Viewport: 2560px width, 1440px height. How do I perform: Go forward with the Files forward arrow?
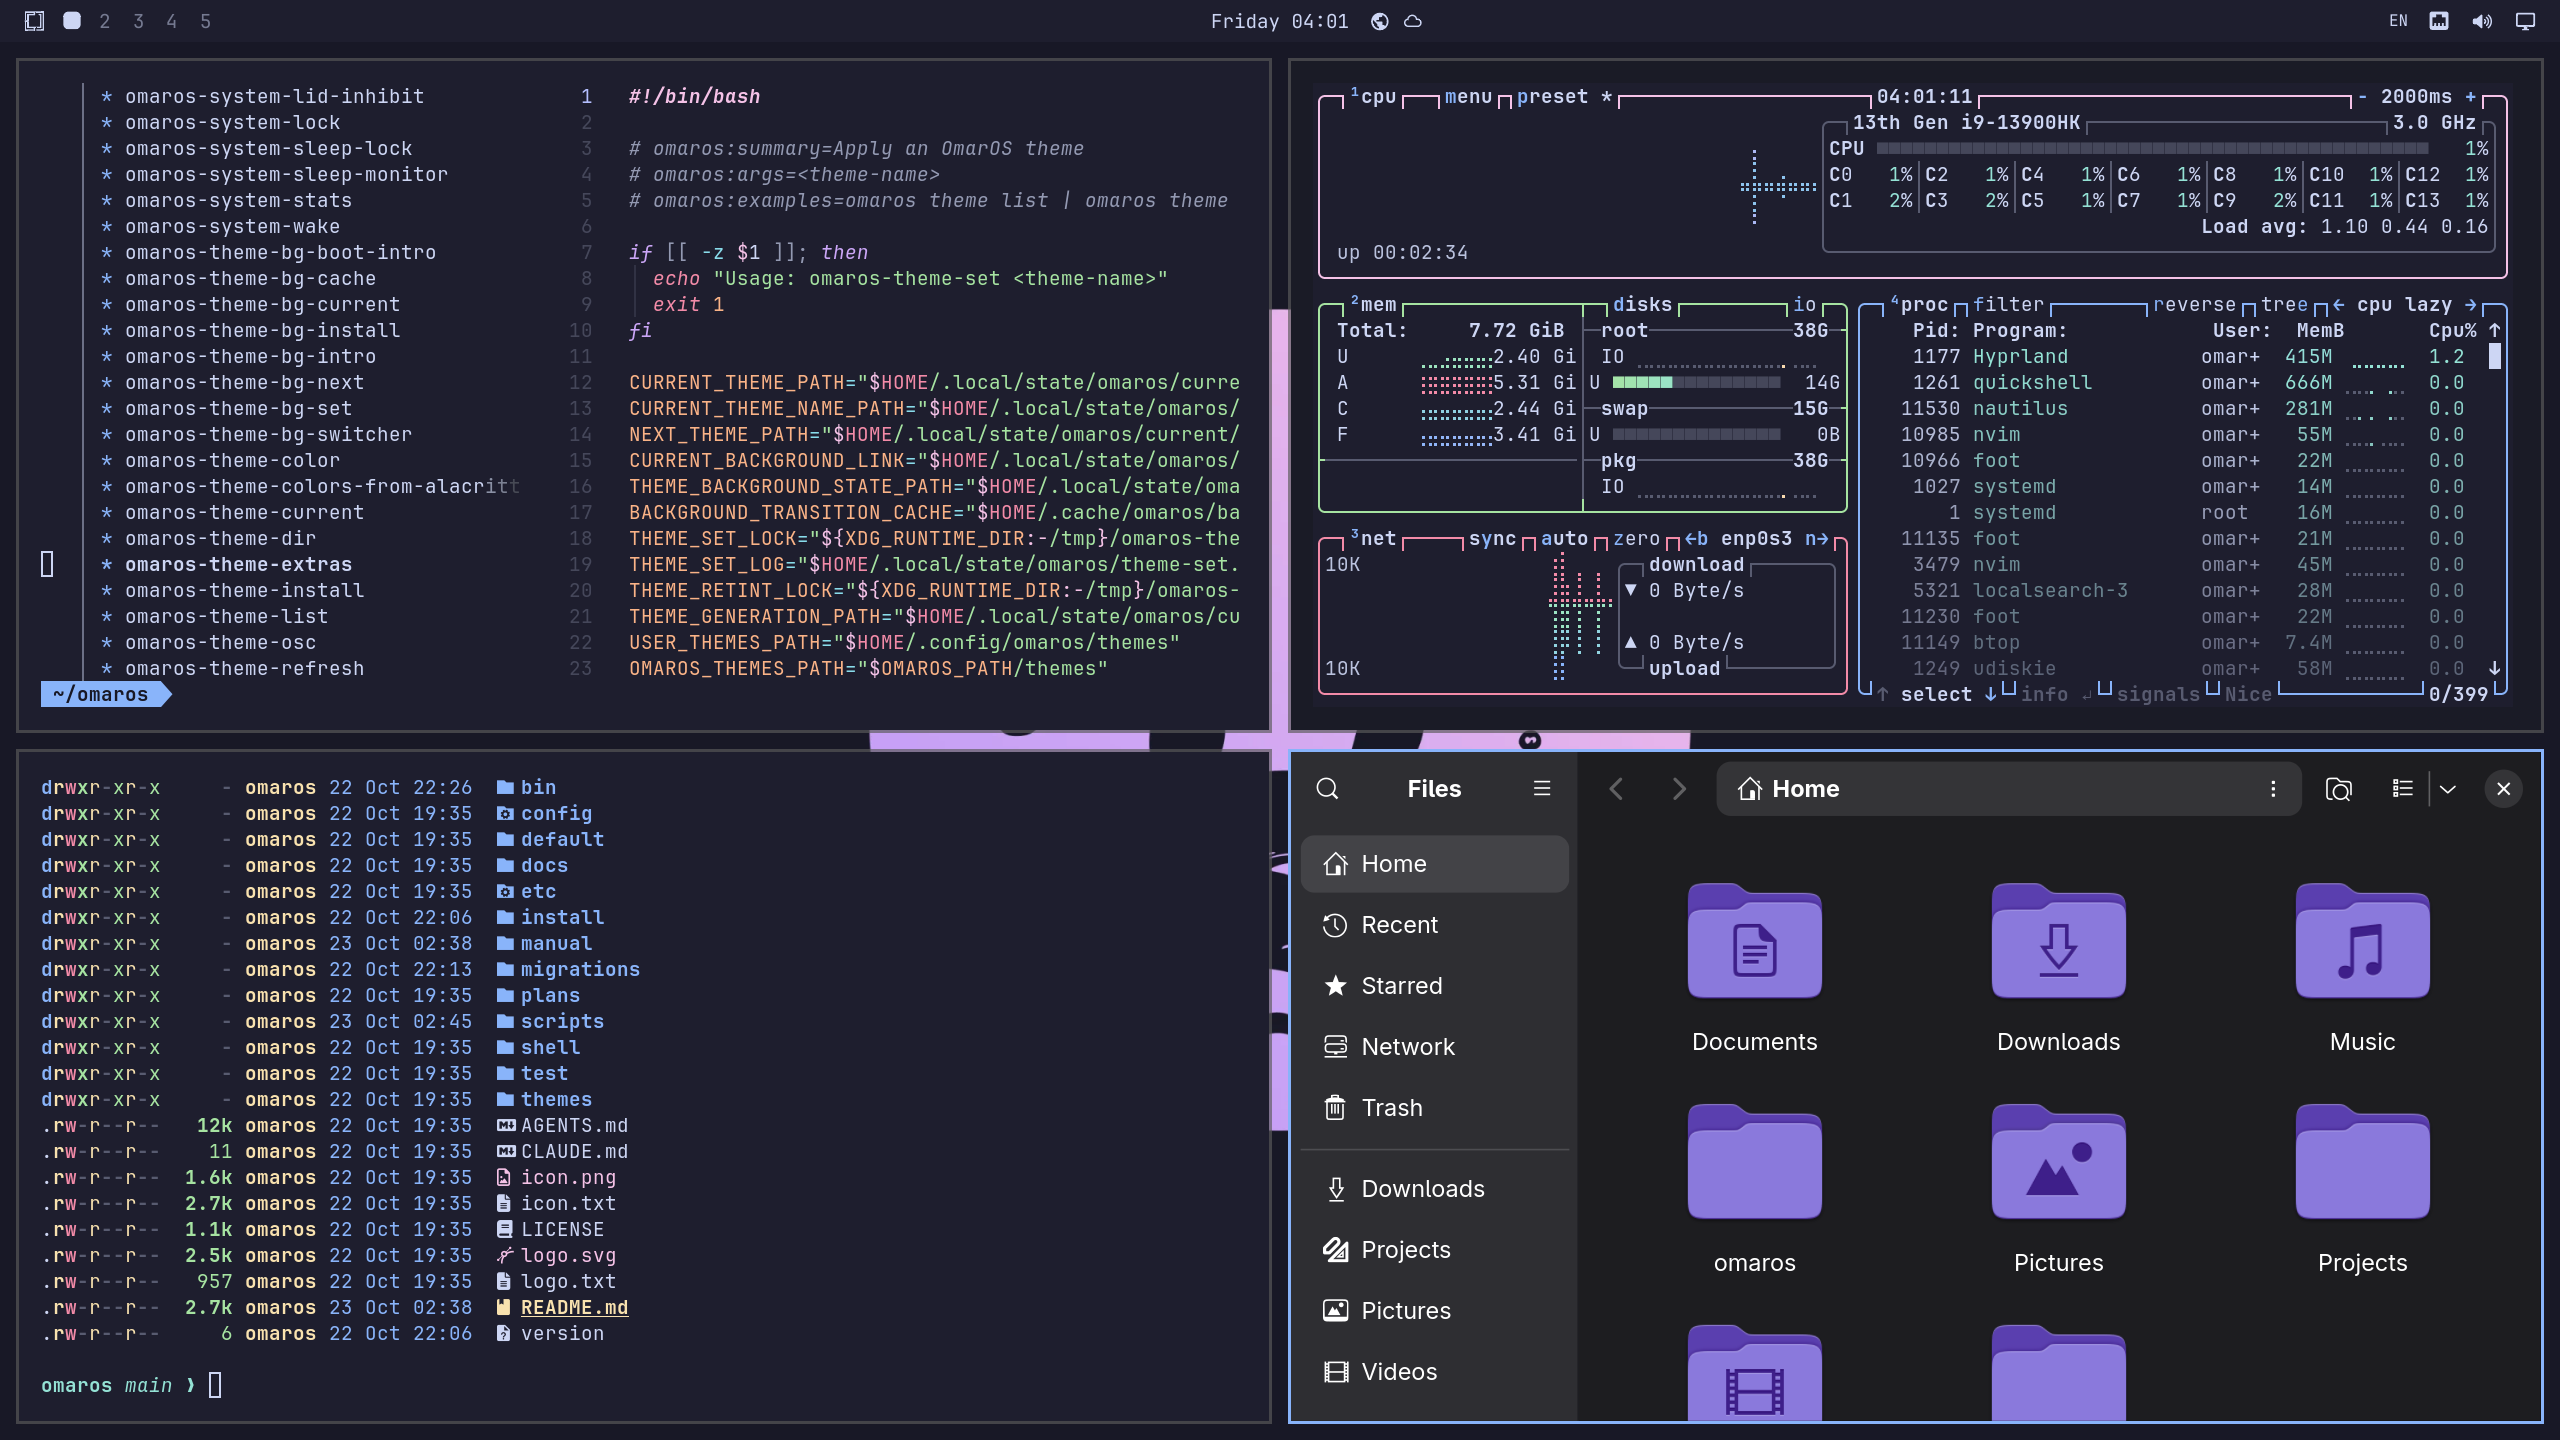coord(1679,789)
